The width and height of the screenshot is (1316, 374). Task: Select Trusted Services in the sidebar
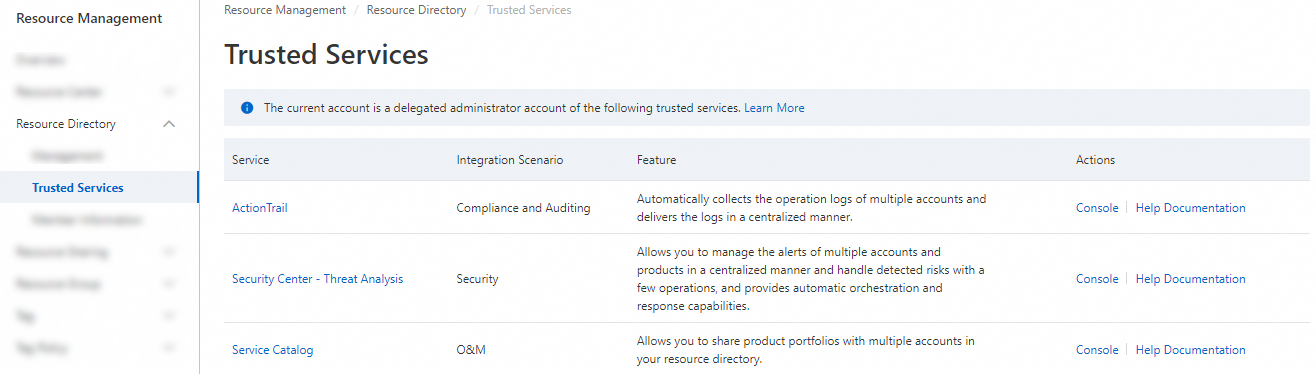(78, 188)
